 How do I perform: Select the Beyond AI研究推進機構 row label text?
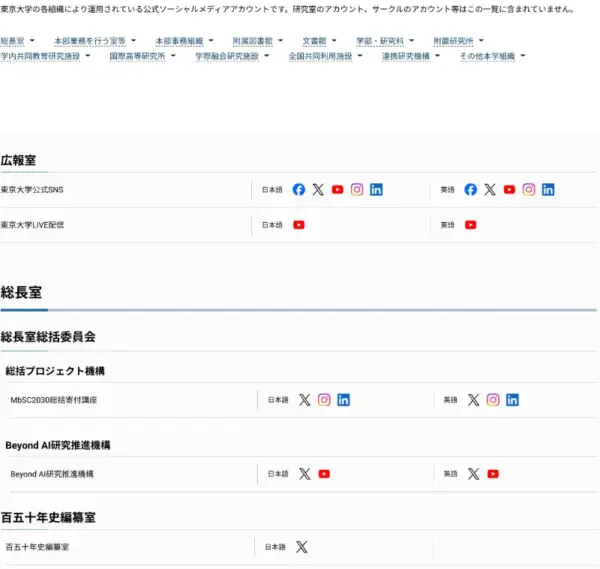click(x=52, y=474)
